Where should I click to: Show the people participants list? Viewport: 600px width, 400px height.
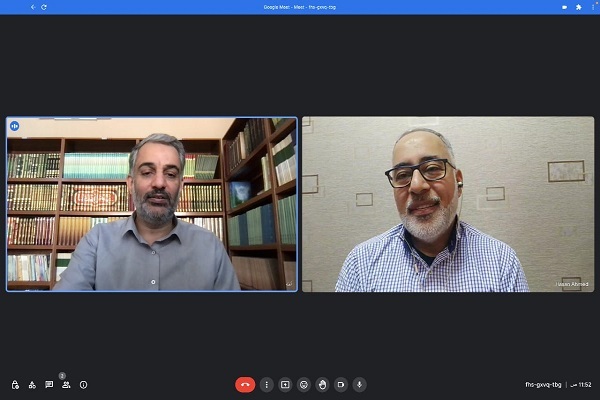[x=65, y=384]
